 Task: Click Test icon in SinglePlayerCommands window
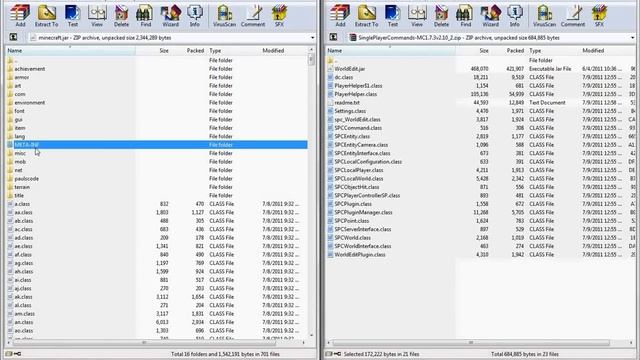tap(393, 16)
